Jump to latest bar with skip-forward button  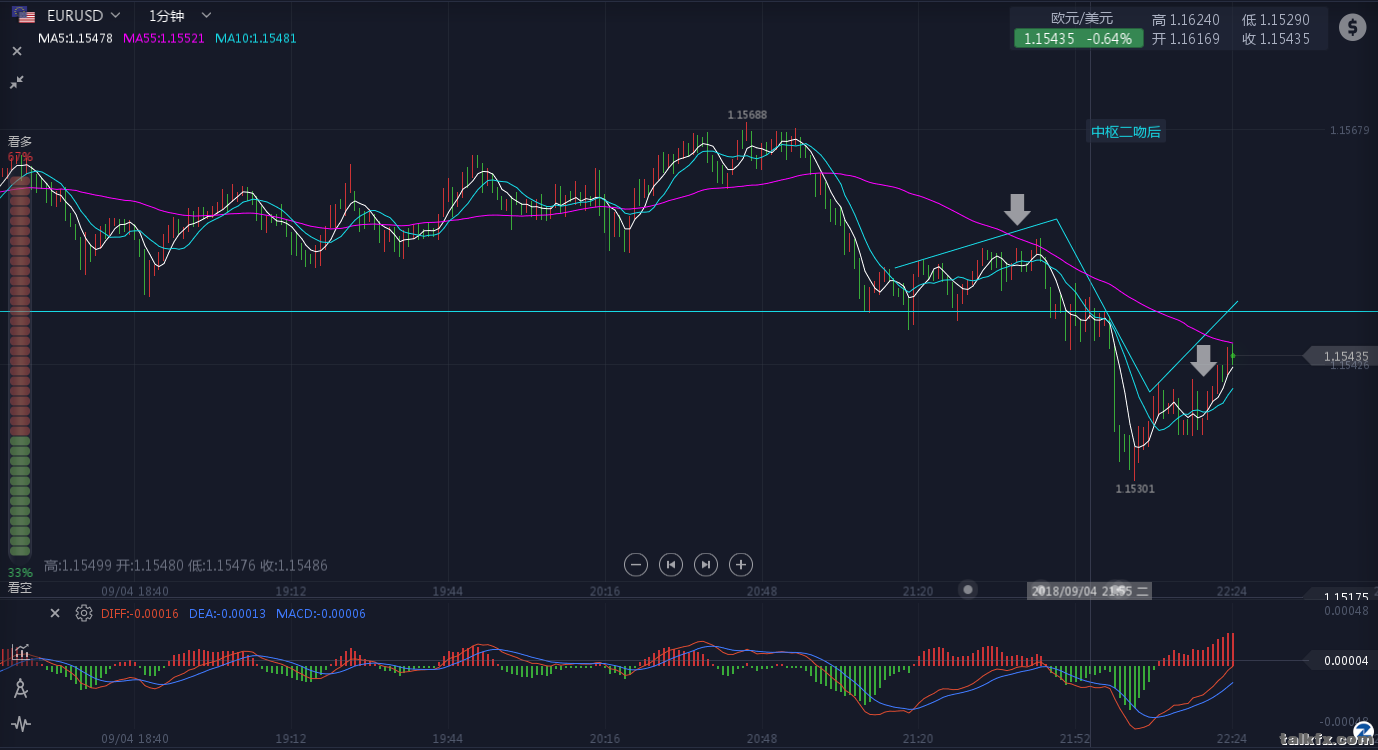point(706,565)
